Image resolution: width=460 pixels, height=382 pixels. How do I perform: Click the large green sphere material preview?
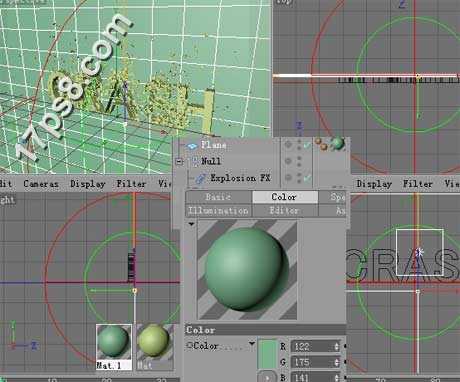coord(247,269)
